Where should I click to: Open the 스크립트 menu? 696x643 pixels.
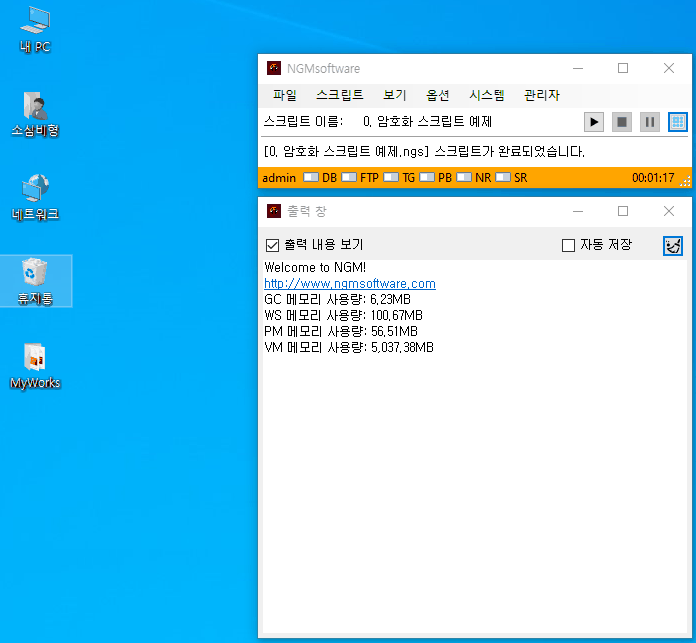(x=340, y=95)
